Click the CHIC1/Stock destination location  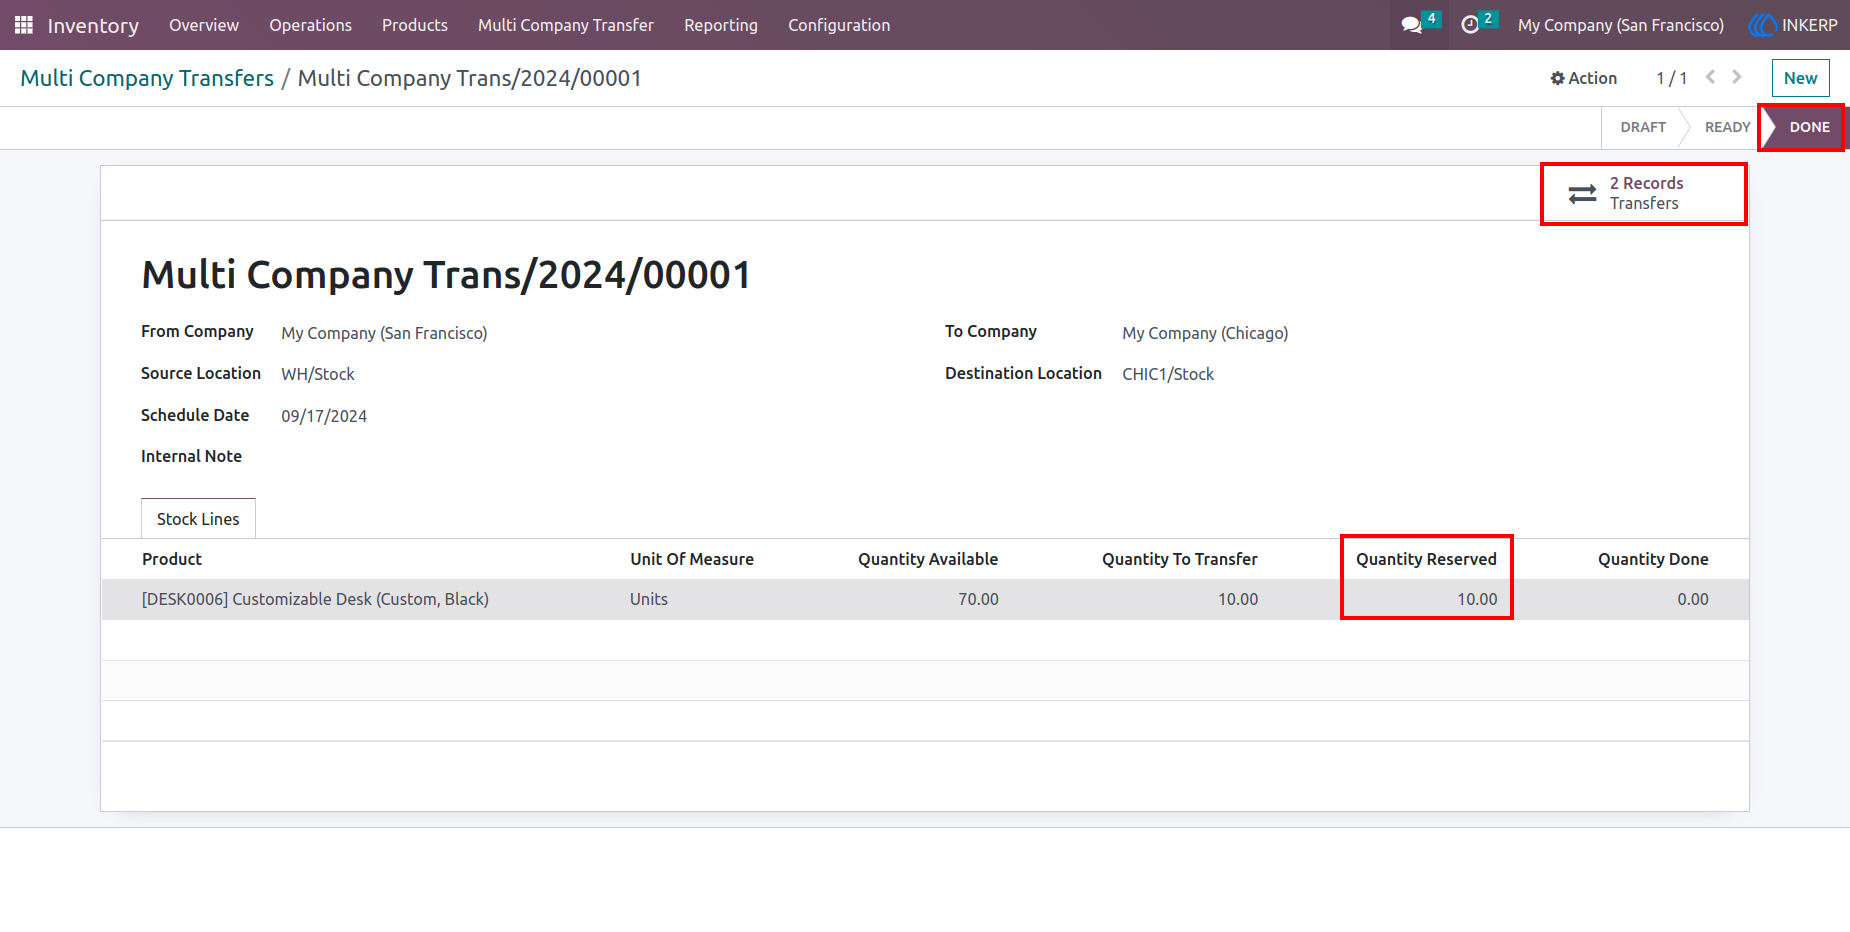1168,374
